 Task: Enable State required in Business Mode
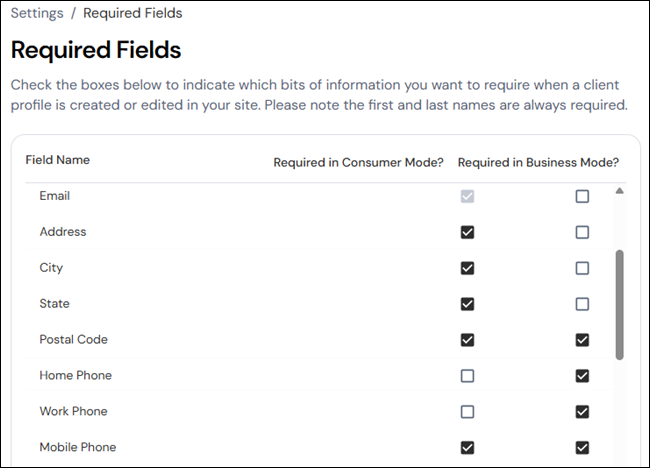click(582, 304)
